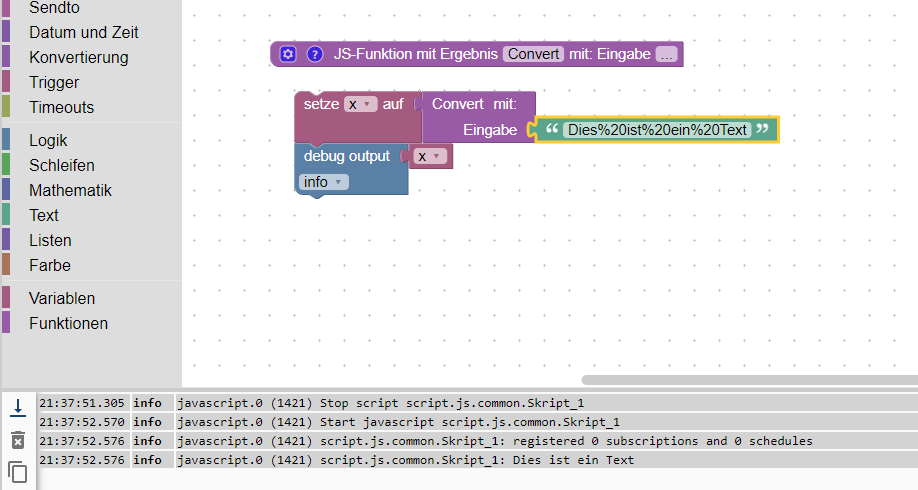The width and height of the screenshot is (918, 490).
Task: Open the Datum und Zeit category
Action: coord(84,32)
